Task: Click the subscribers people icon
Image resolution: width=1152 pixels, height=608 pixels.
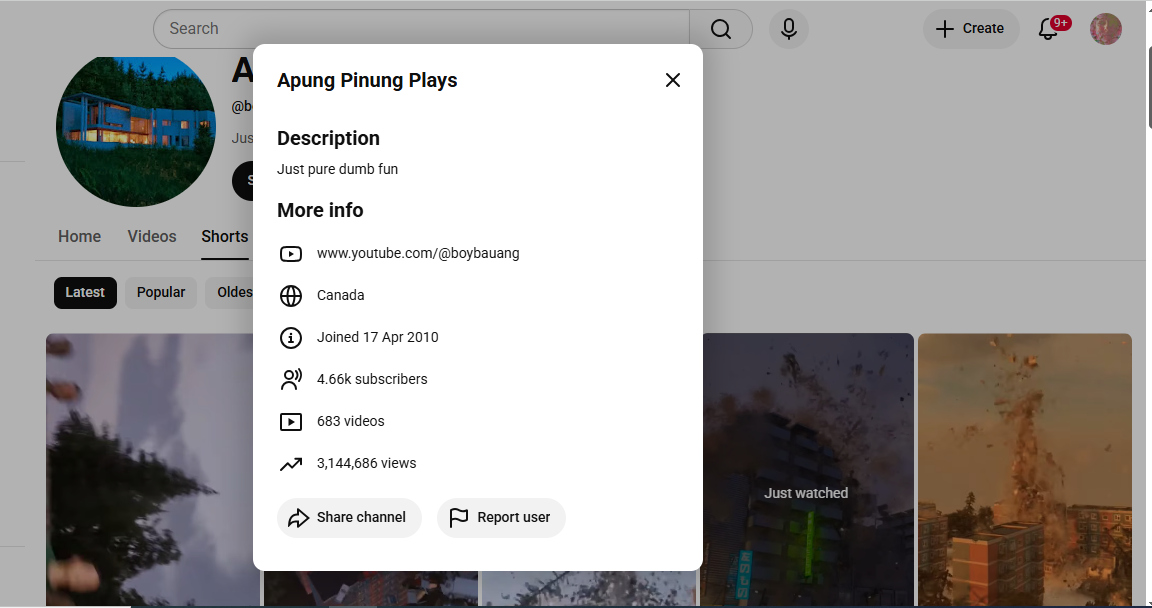Action: point(291,379)
